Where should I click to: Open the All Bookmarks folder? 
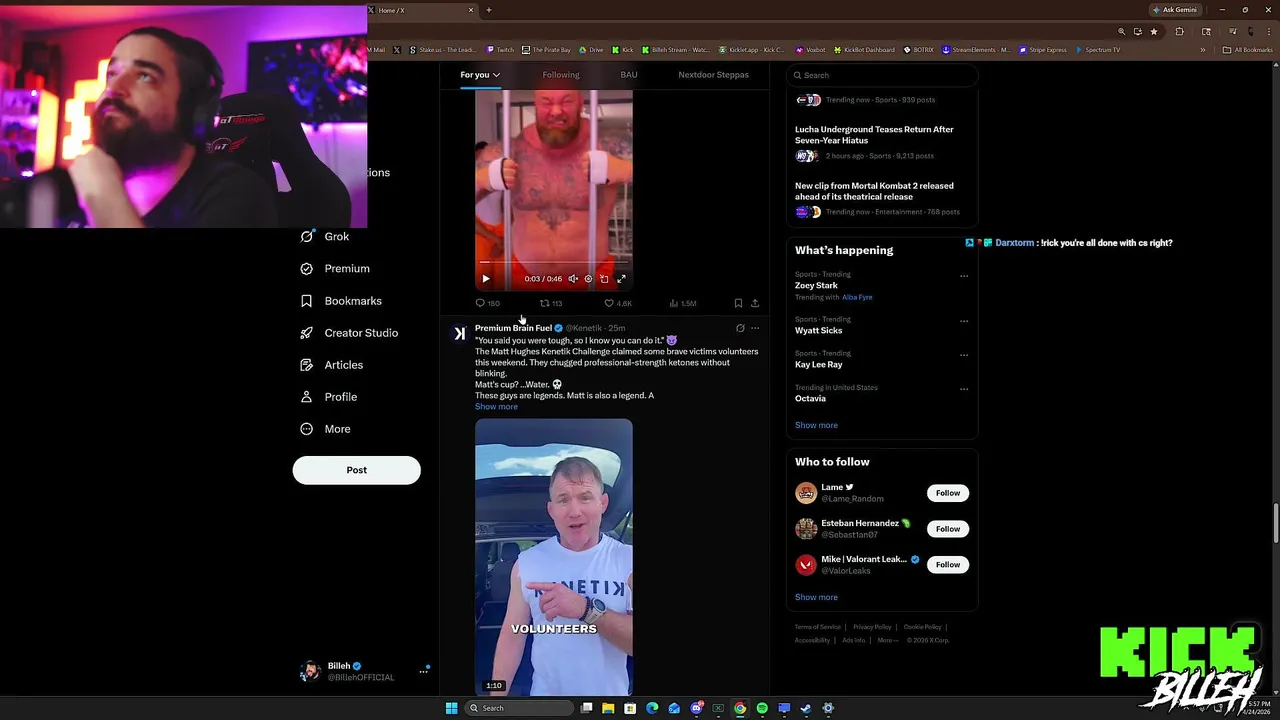(1247, 50)
